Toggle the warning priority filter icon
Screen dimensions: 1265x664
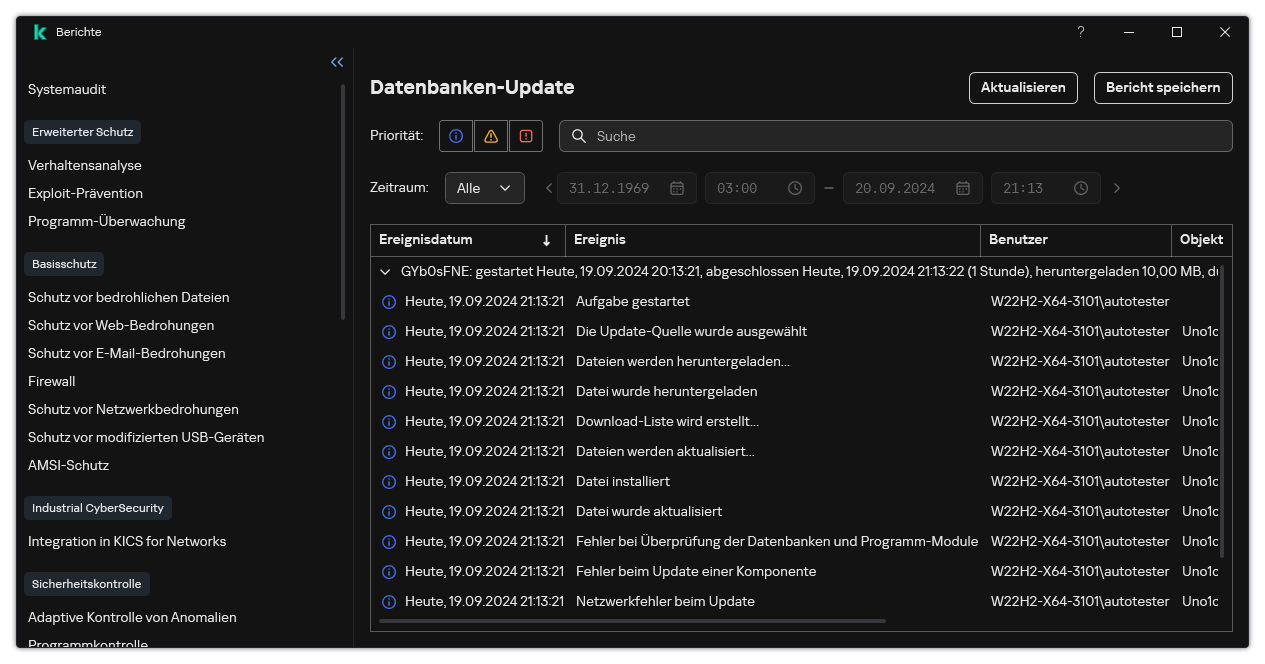point(490,136)
